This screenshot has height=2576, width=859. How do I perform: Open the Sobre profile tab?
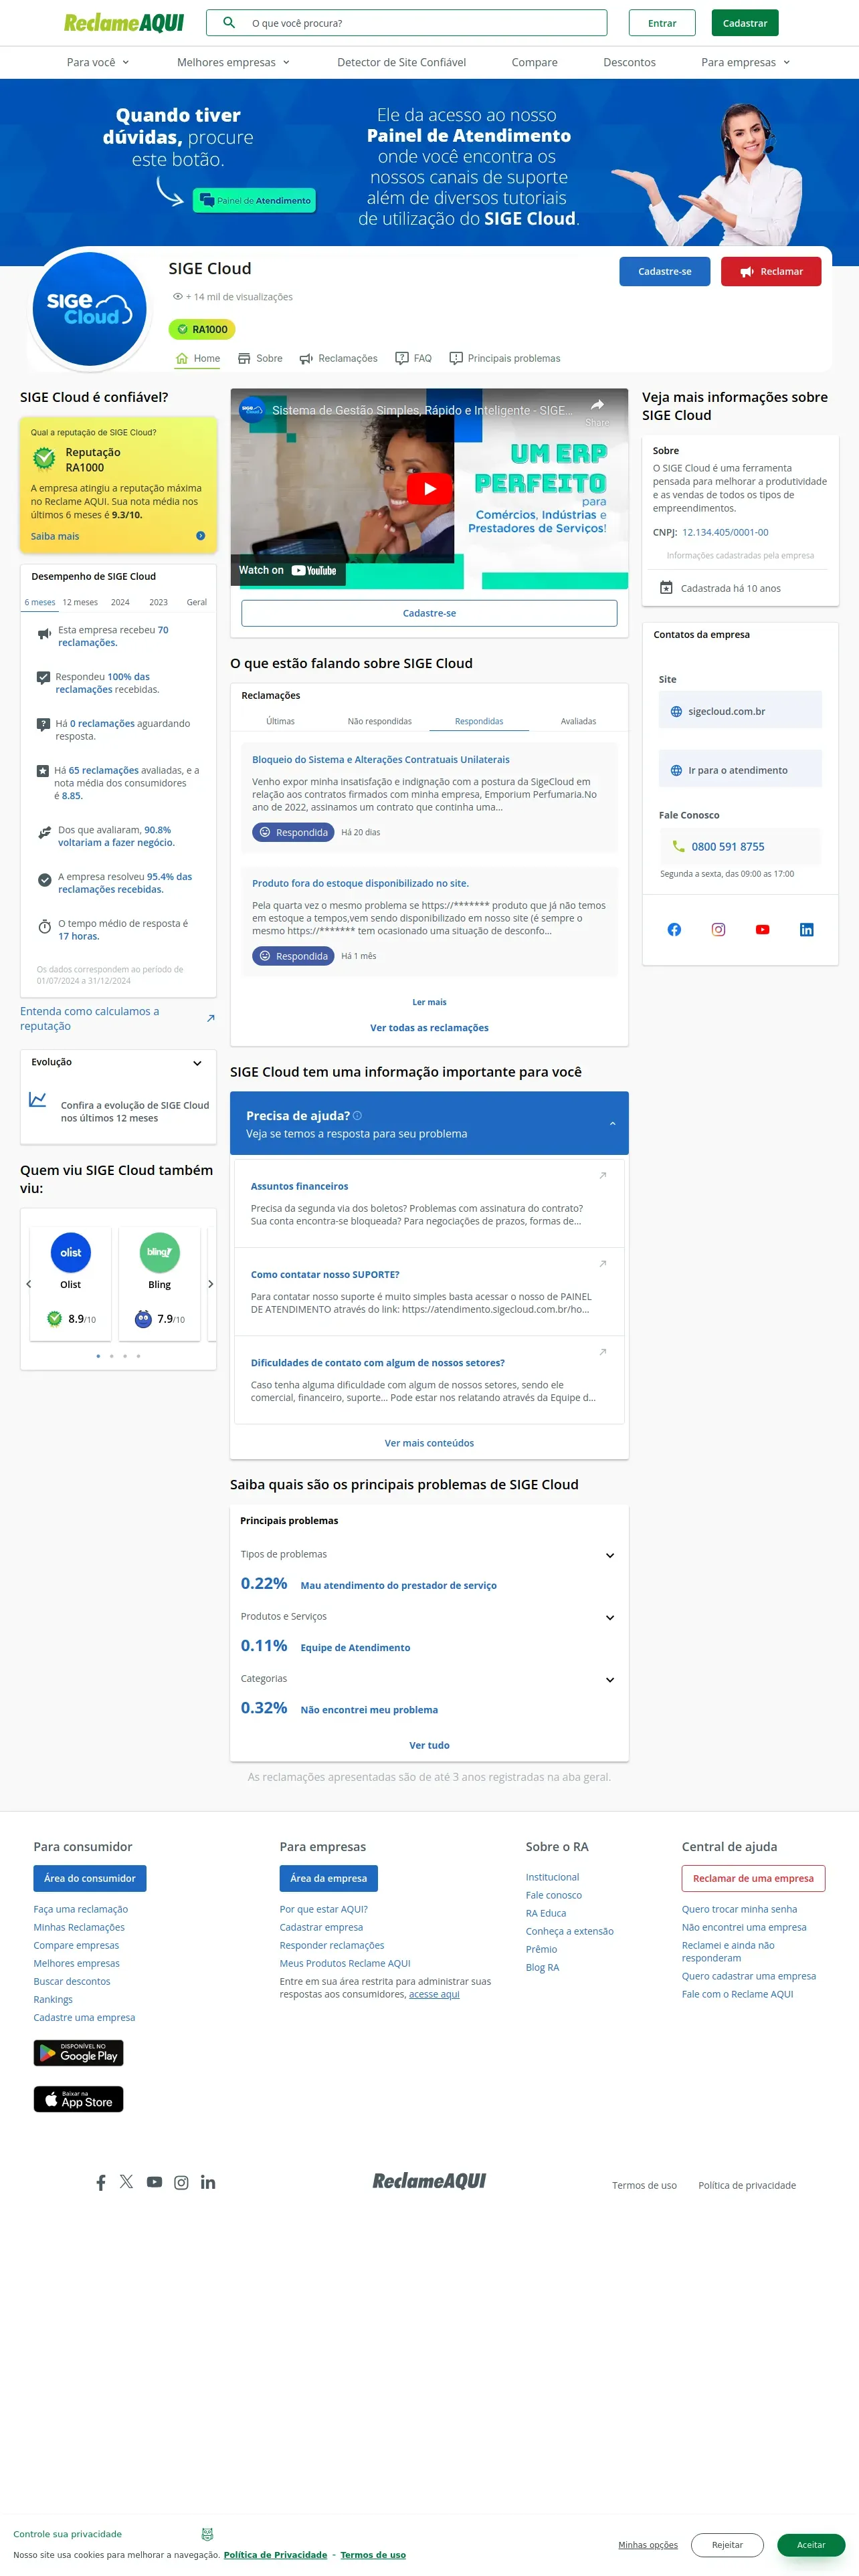coord(260,358)
